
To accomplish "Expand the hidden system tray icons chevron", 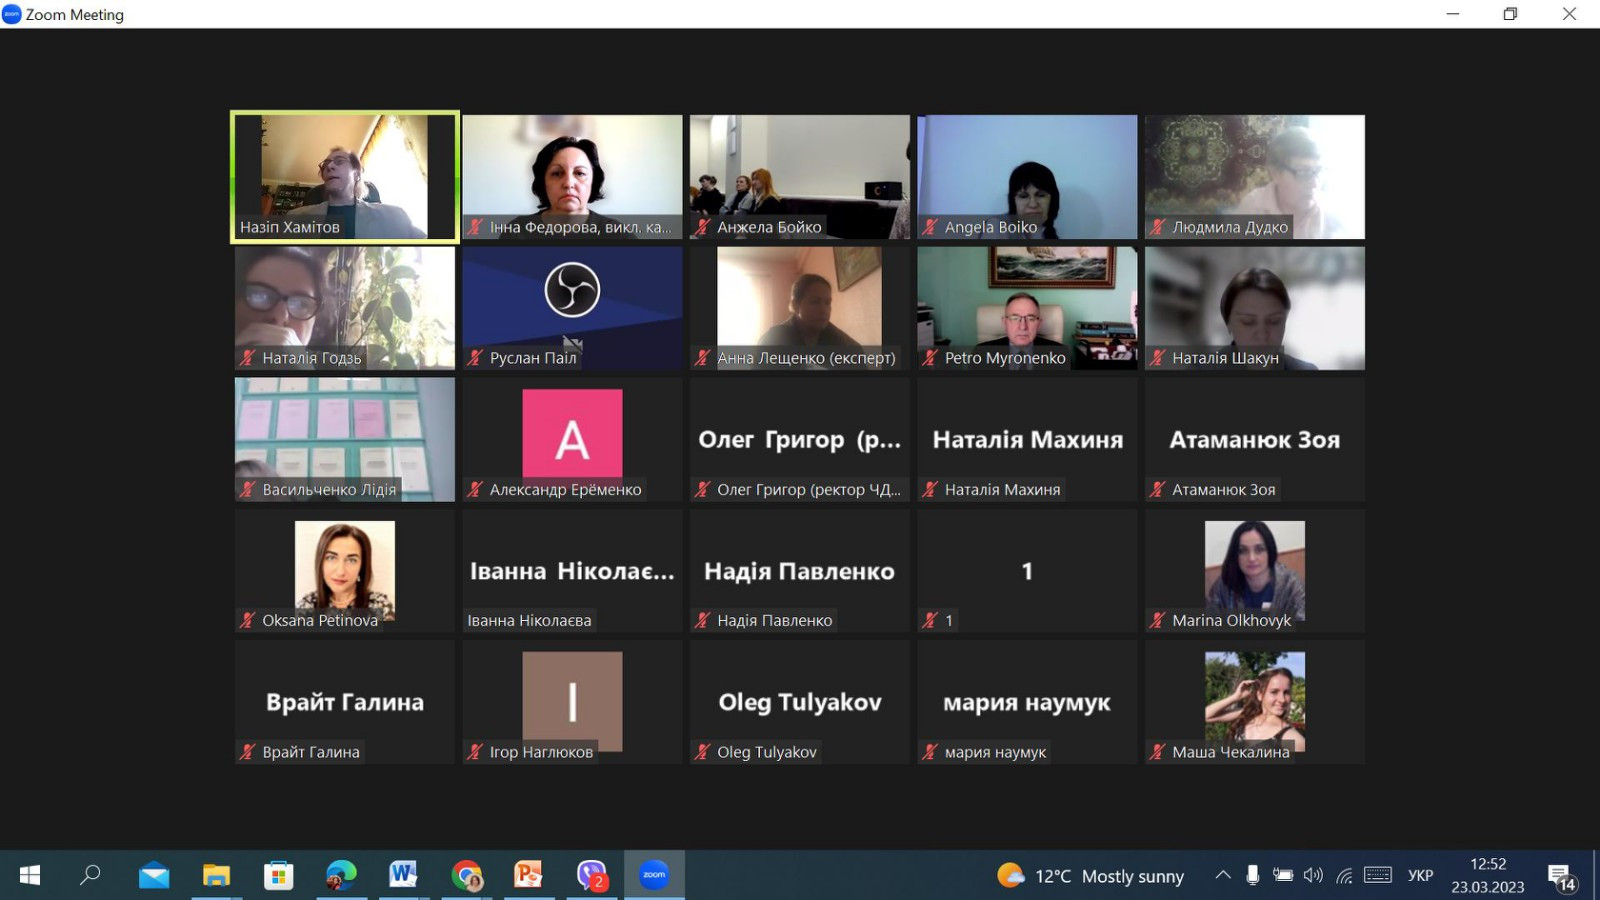I will coord(1223,875).
